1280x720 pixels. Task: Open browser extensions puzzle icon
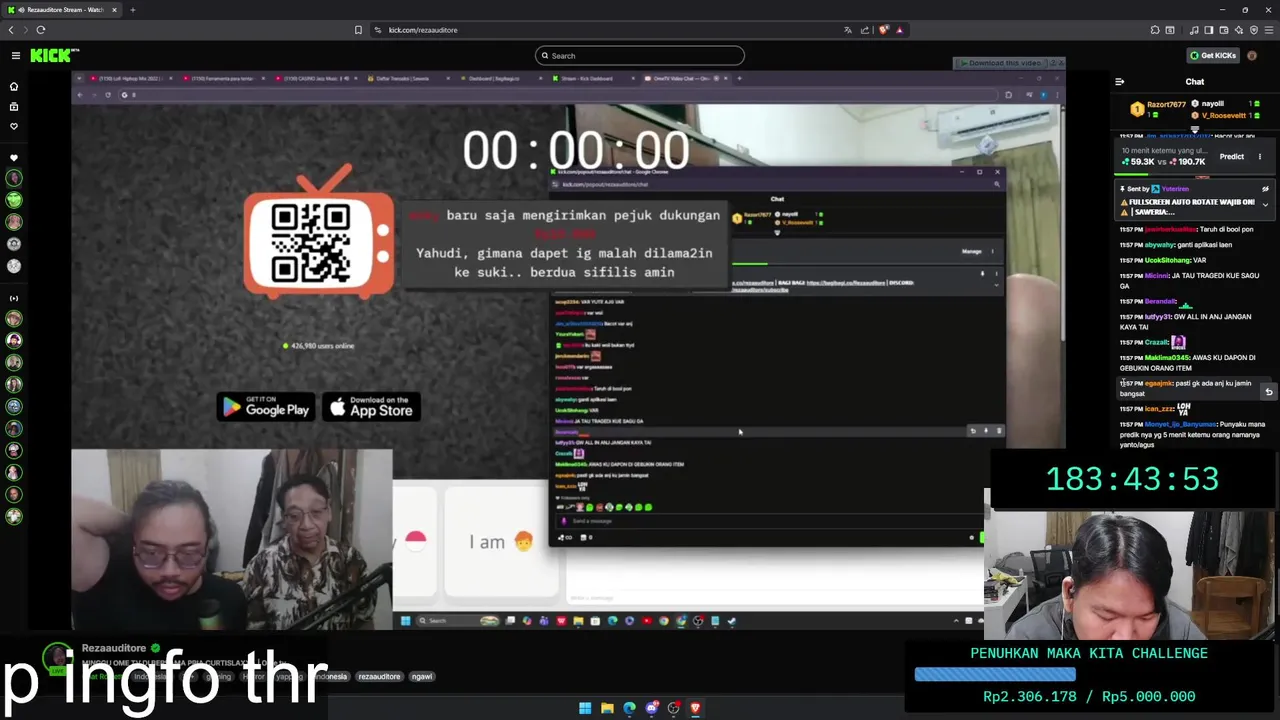[x=1155, y=30]
